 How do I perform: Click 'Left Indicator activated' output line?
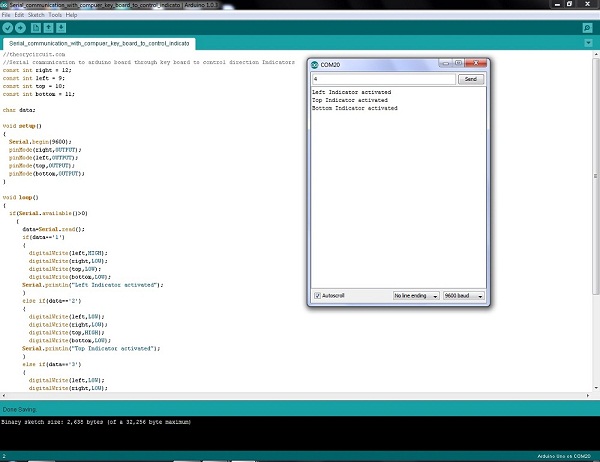pos(351,92)
